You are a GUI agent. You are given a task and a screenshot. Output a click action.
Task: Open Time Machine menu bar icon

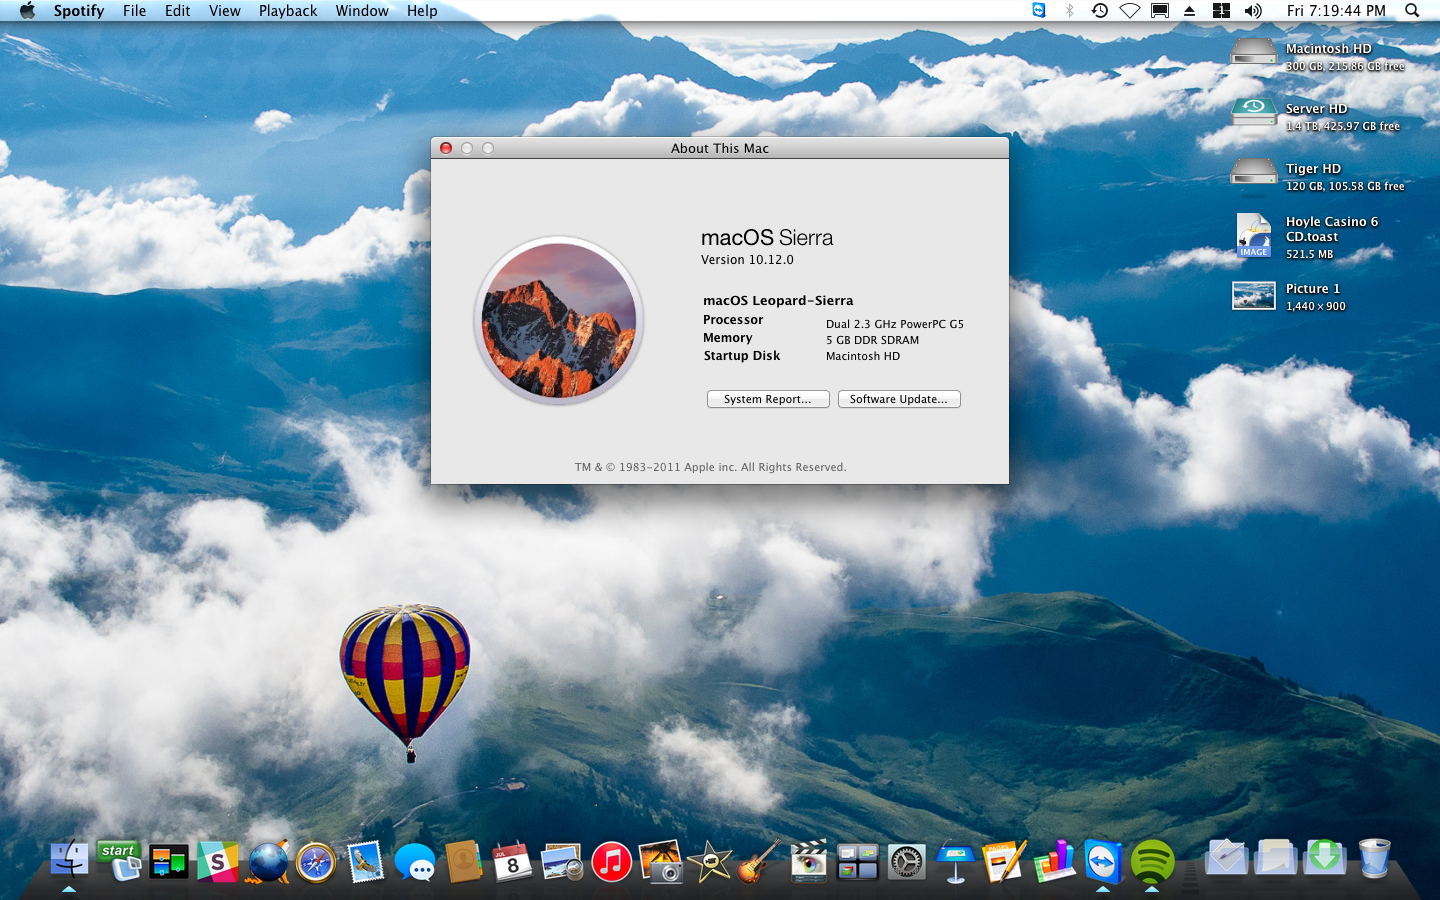pos(1099,10)
